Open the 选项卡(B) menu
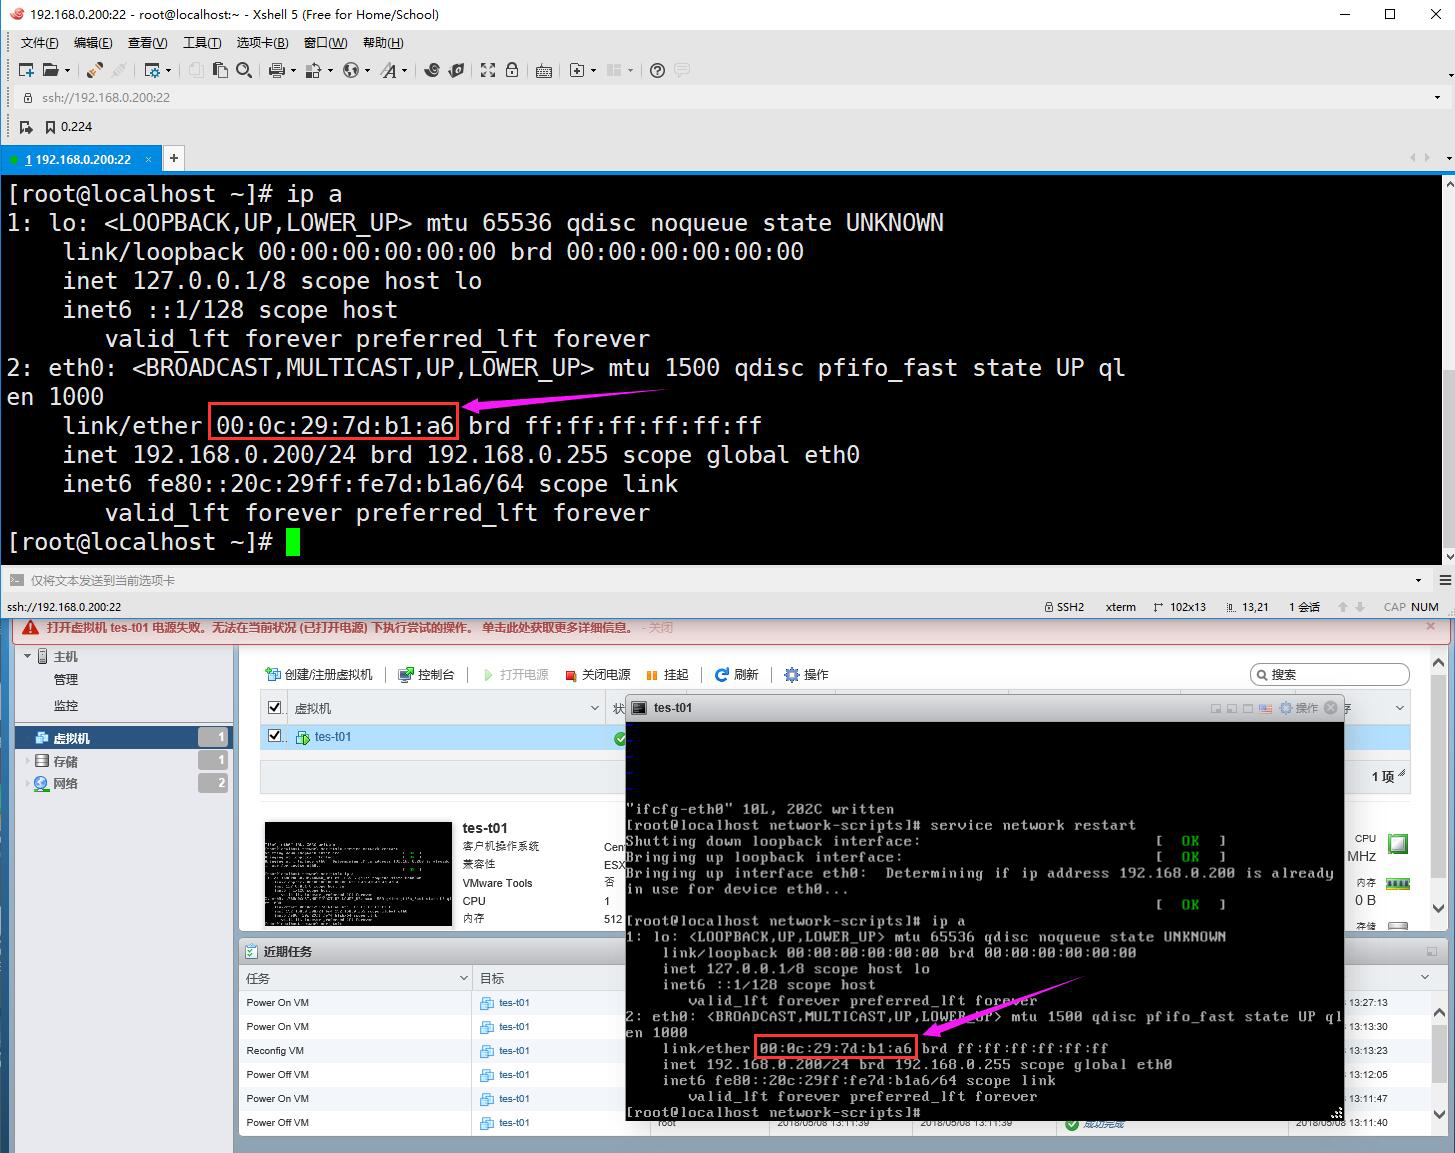 [x=262, y=42]
